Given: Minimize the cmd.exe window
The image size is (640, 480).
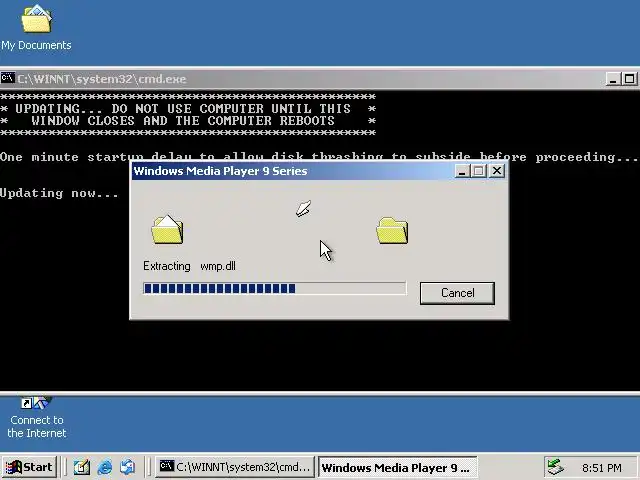Looking at the screenshot, I should click(x=613, y=79).
